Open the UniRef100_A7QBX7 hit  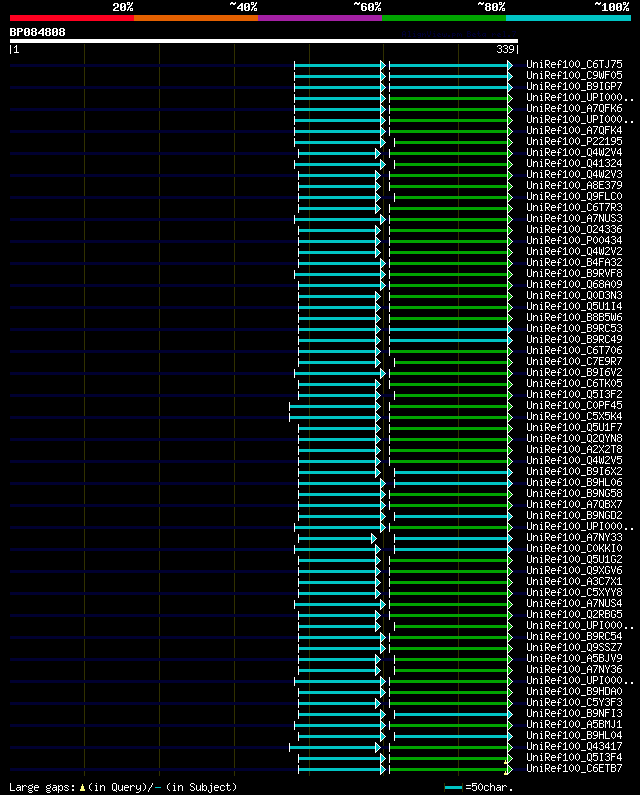click(x=574, y=504)
